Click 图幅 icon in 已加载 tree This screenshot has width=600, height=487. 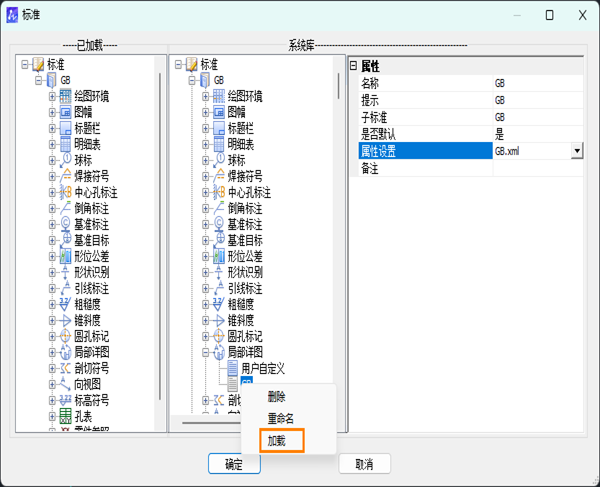(x=65, y=112)
